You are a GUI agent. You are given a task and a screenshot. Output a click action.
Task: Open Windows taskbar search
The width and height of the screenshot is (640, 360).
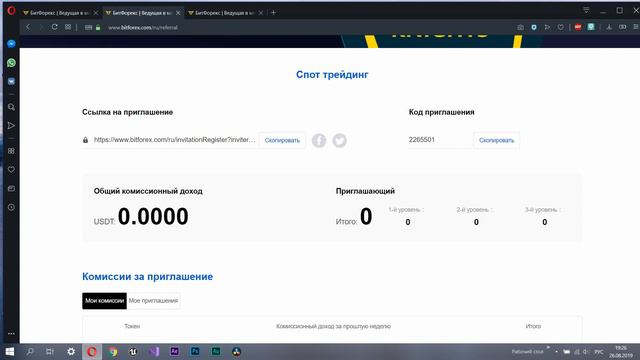(x=30, y=351)
